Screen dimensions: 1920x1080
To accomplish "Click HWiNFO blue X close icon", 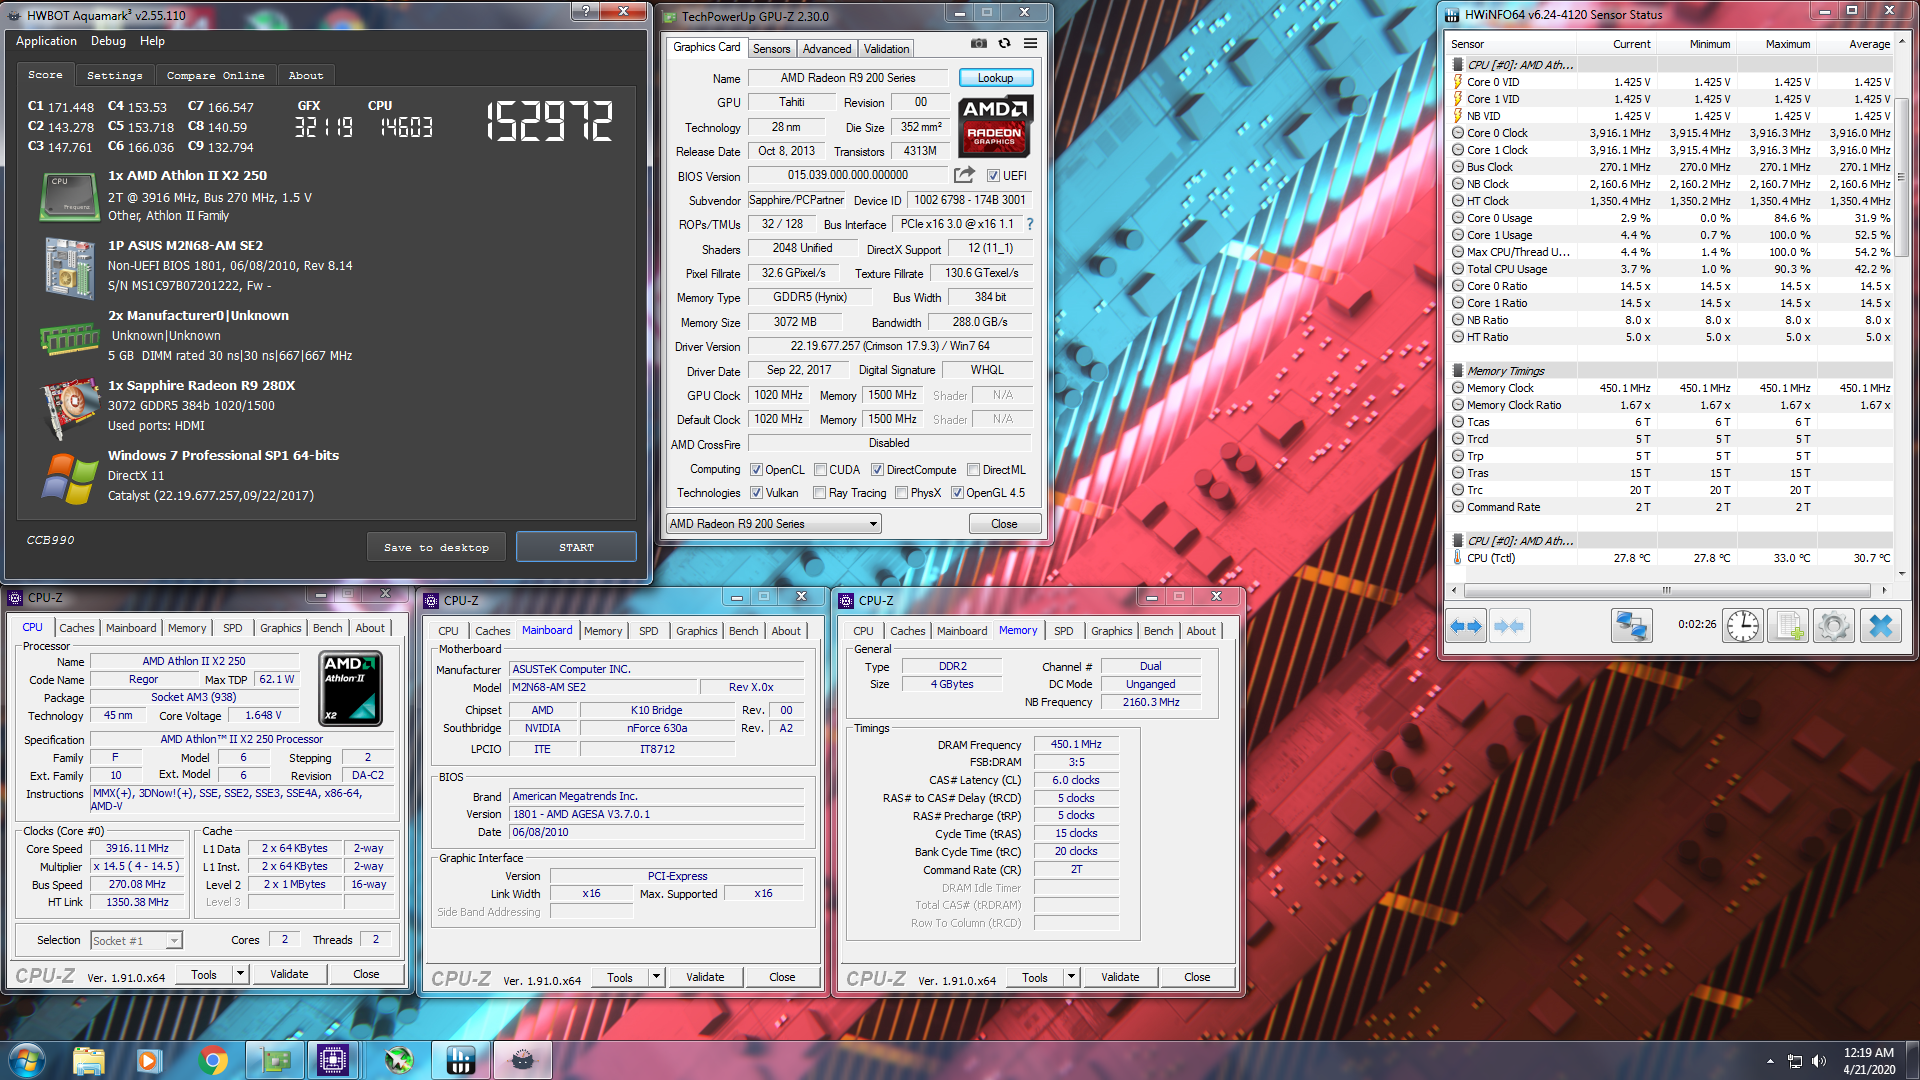I will click(x=1880, y=626).
